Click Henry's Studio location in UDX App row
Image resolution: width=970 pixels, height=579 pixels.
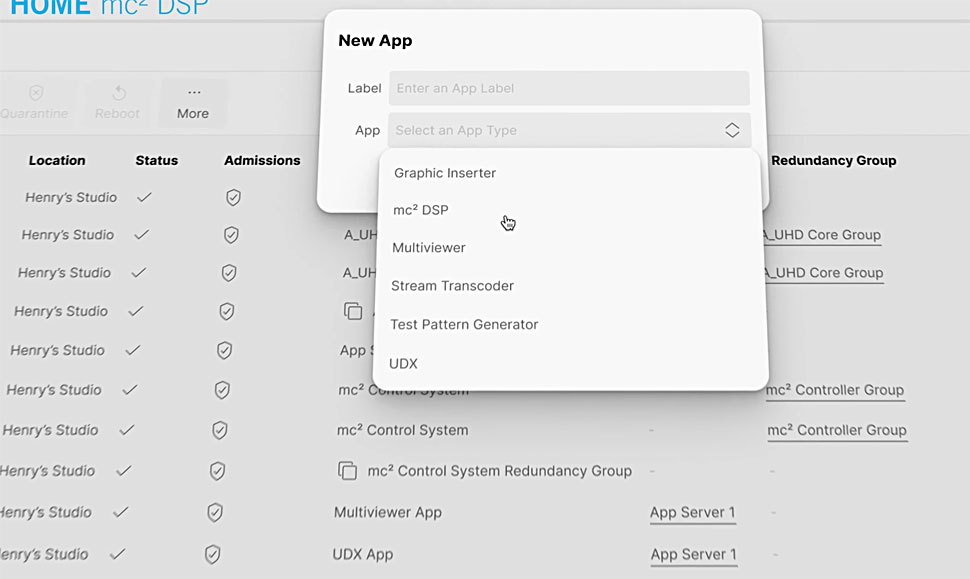click(44, 554)
